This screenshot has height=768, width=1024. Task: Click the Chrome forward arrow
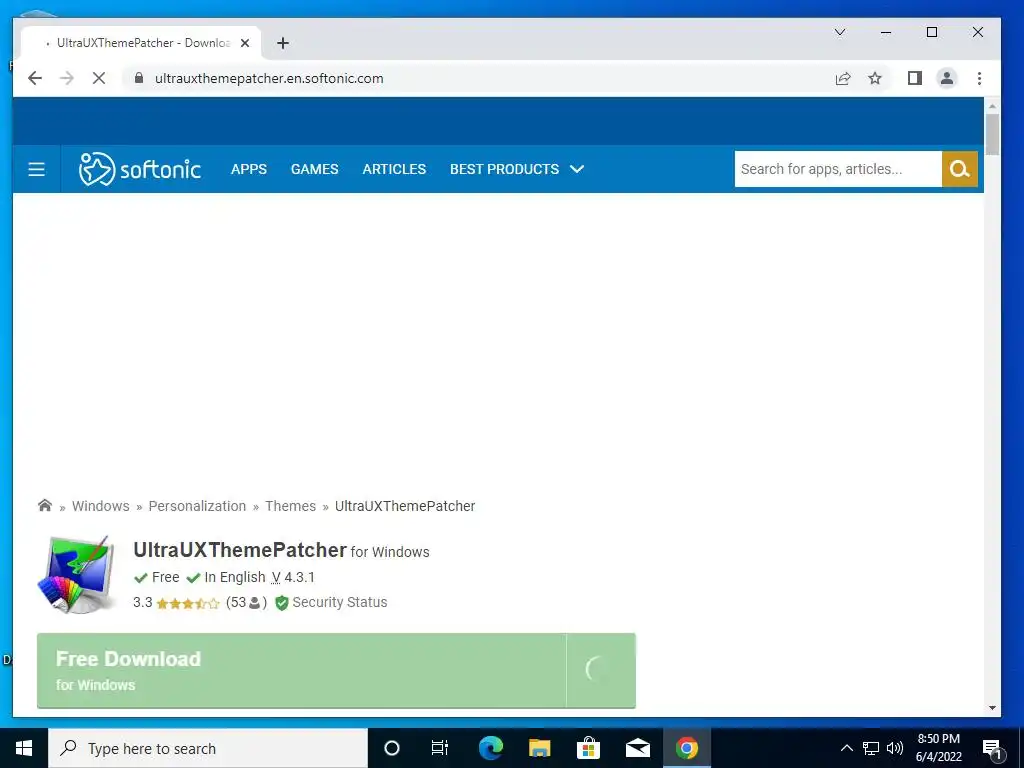click(67, 78)
